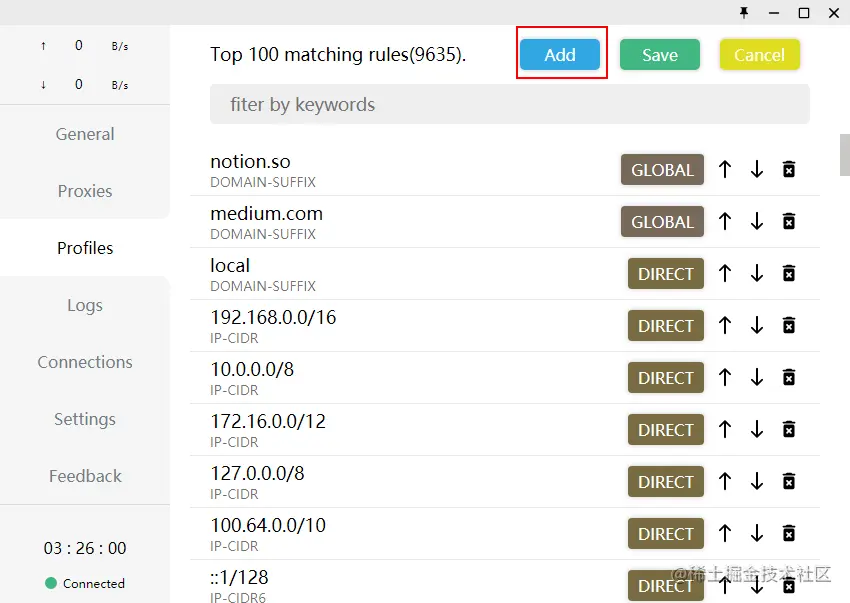Move 172.16.0.0/12 rule down
850x603 pixels.
point(757,429)
